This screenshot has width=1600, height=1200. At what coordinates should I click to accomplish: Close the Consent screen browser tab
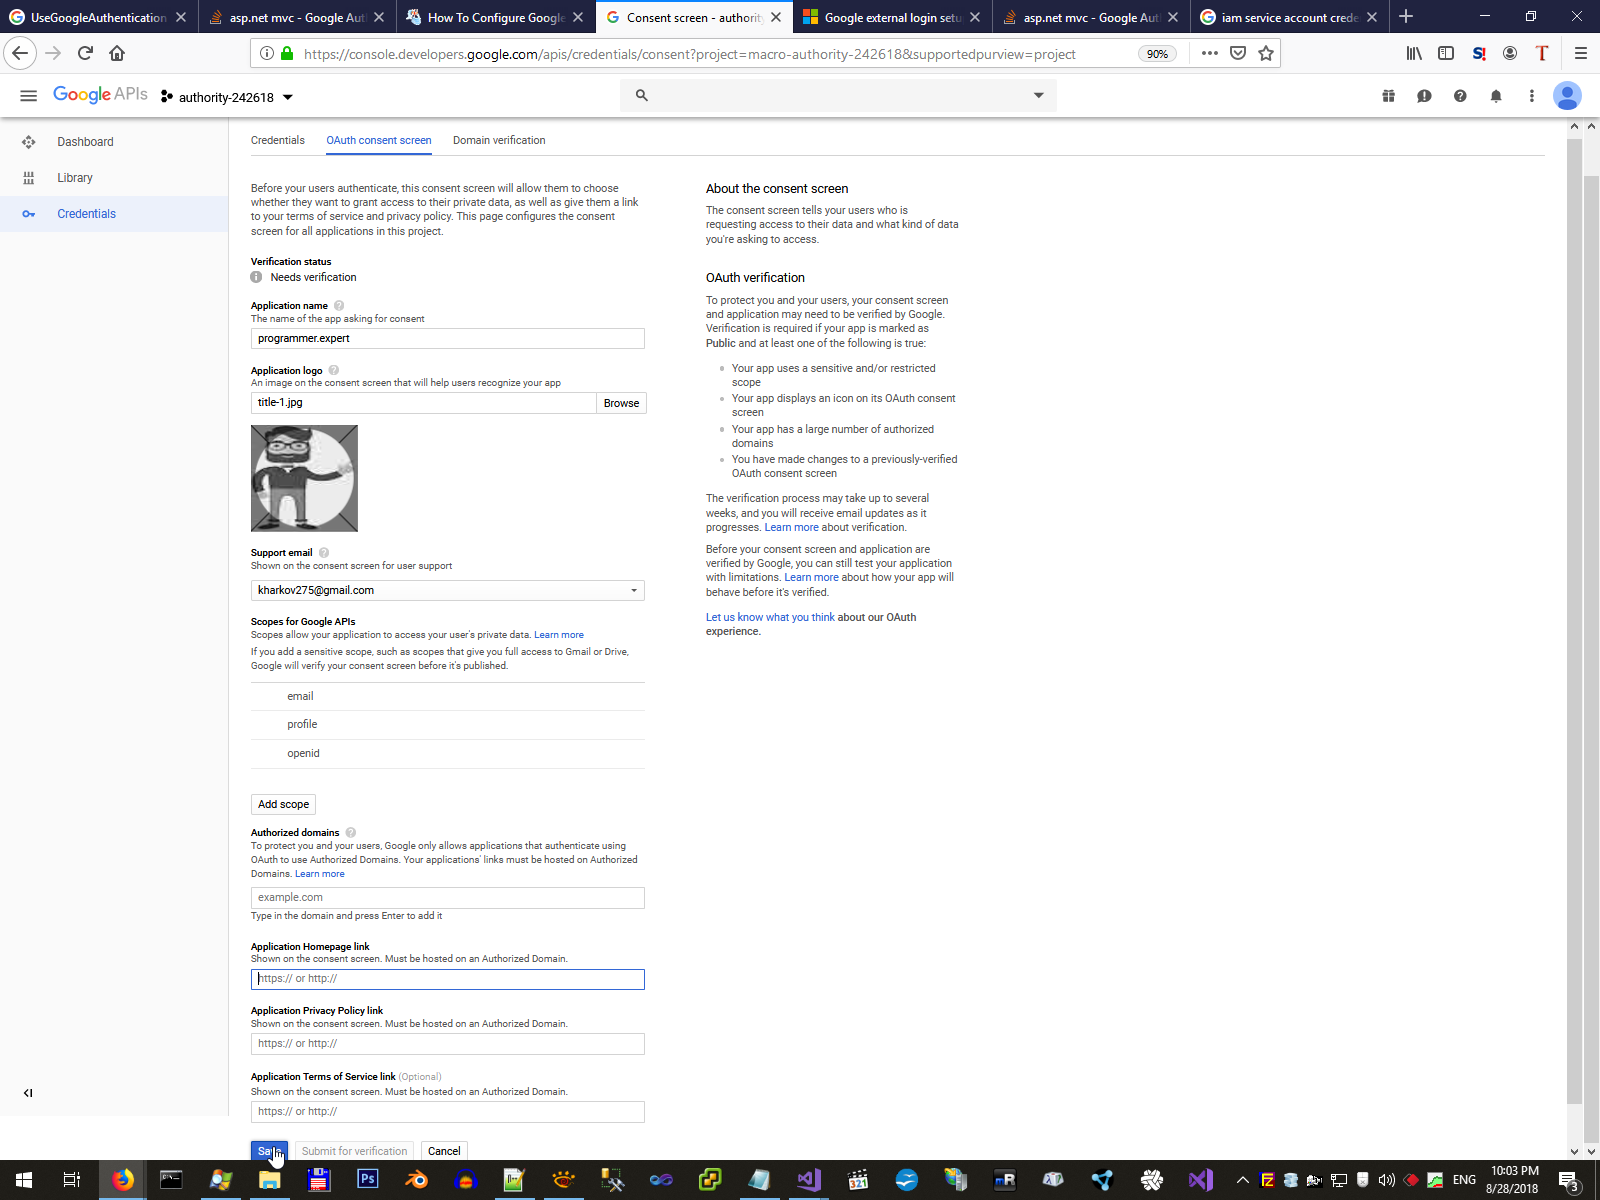pos(776,17)
